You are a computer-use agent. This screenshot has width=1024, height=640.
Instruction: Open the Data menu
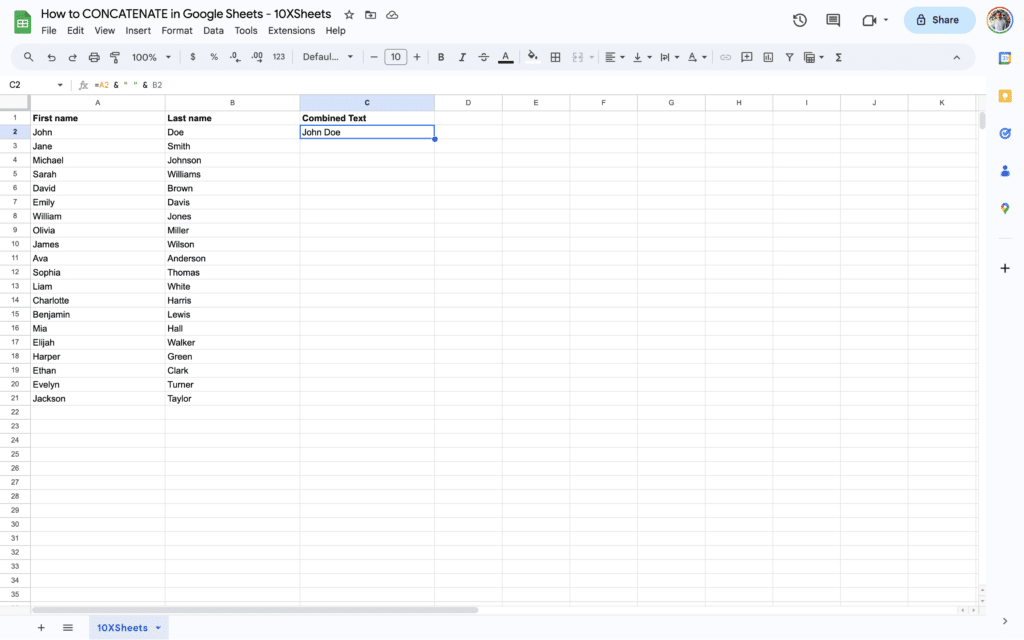(x=213, y=30)
